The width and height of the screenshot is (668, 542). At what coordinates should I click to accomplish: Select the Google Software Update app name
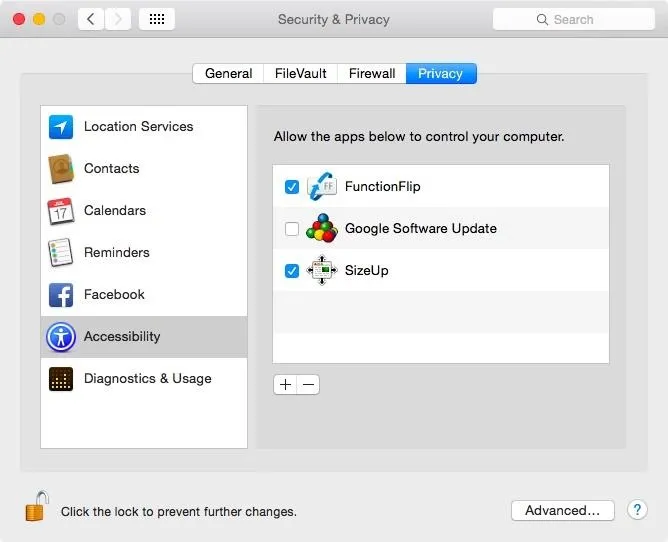pyautogui.click(x=421, y=228)
